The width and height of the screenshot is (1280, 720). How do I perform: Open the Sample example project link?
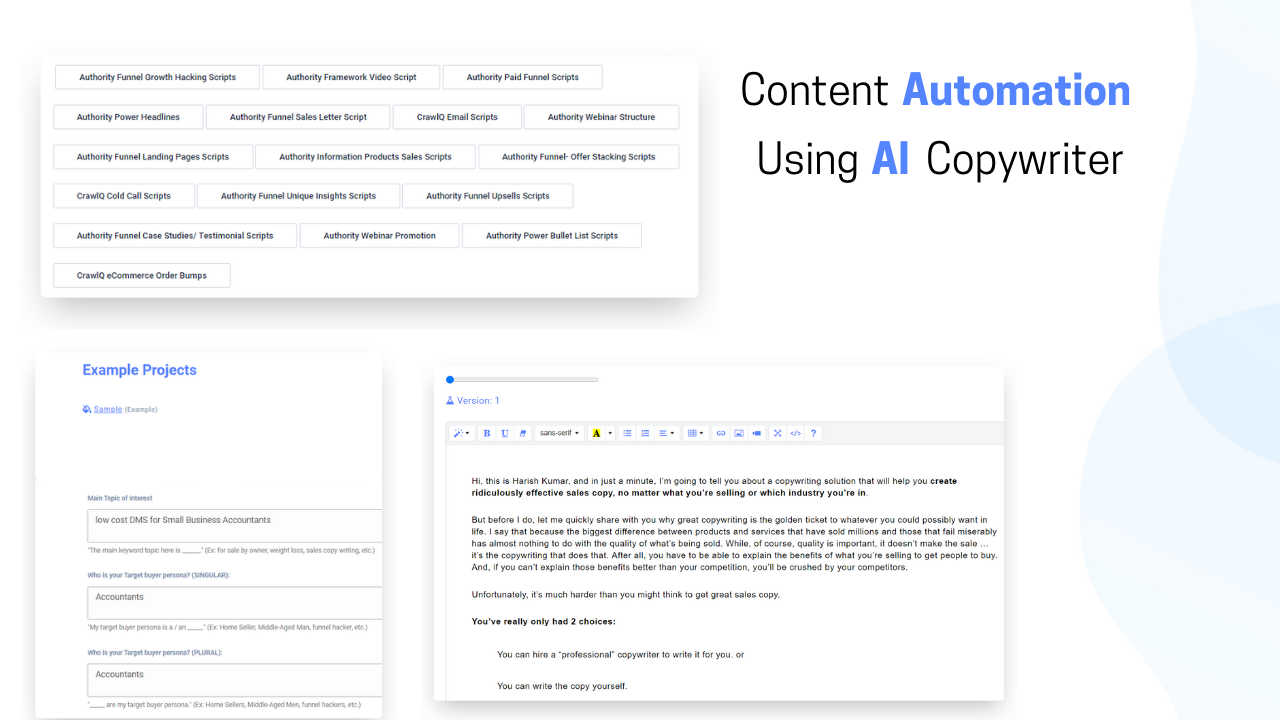point(108,409)
